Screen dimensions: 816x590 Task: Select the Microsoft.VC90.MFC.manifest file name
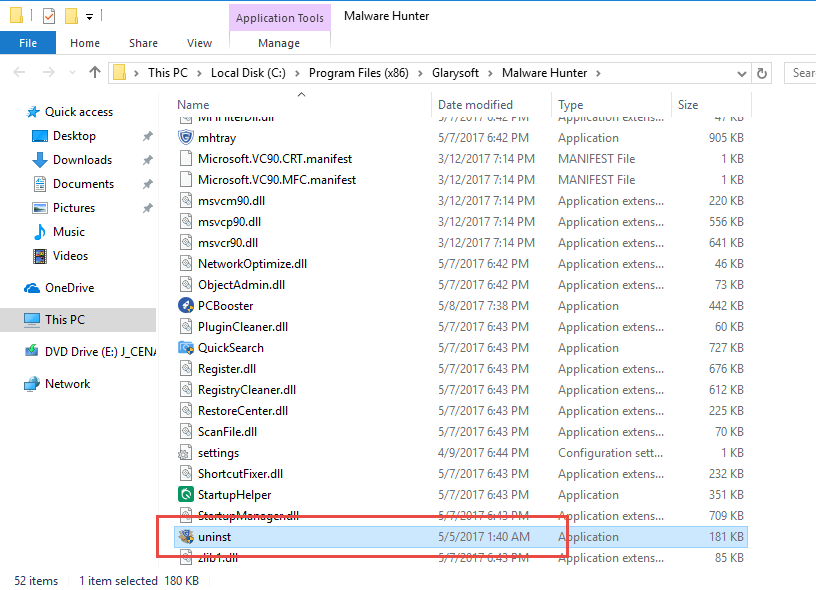[x=277, y=179]
